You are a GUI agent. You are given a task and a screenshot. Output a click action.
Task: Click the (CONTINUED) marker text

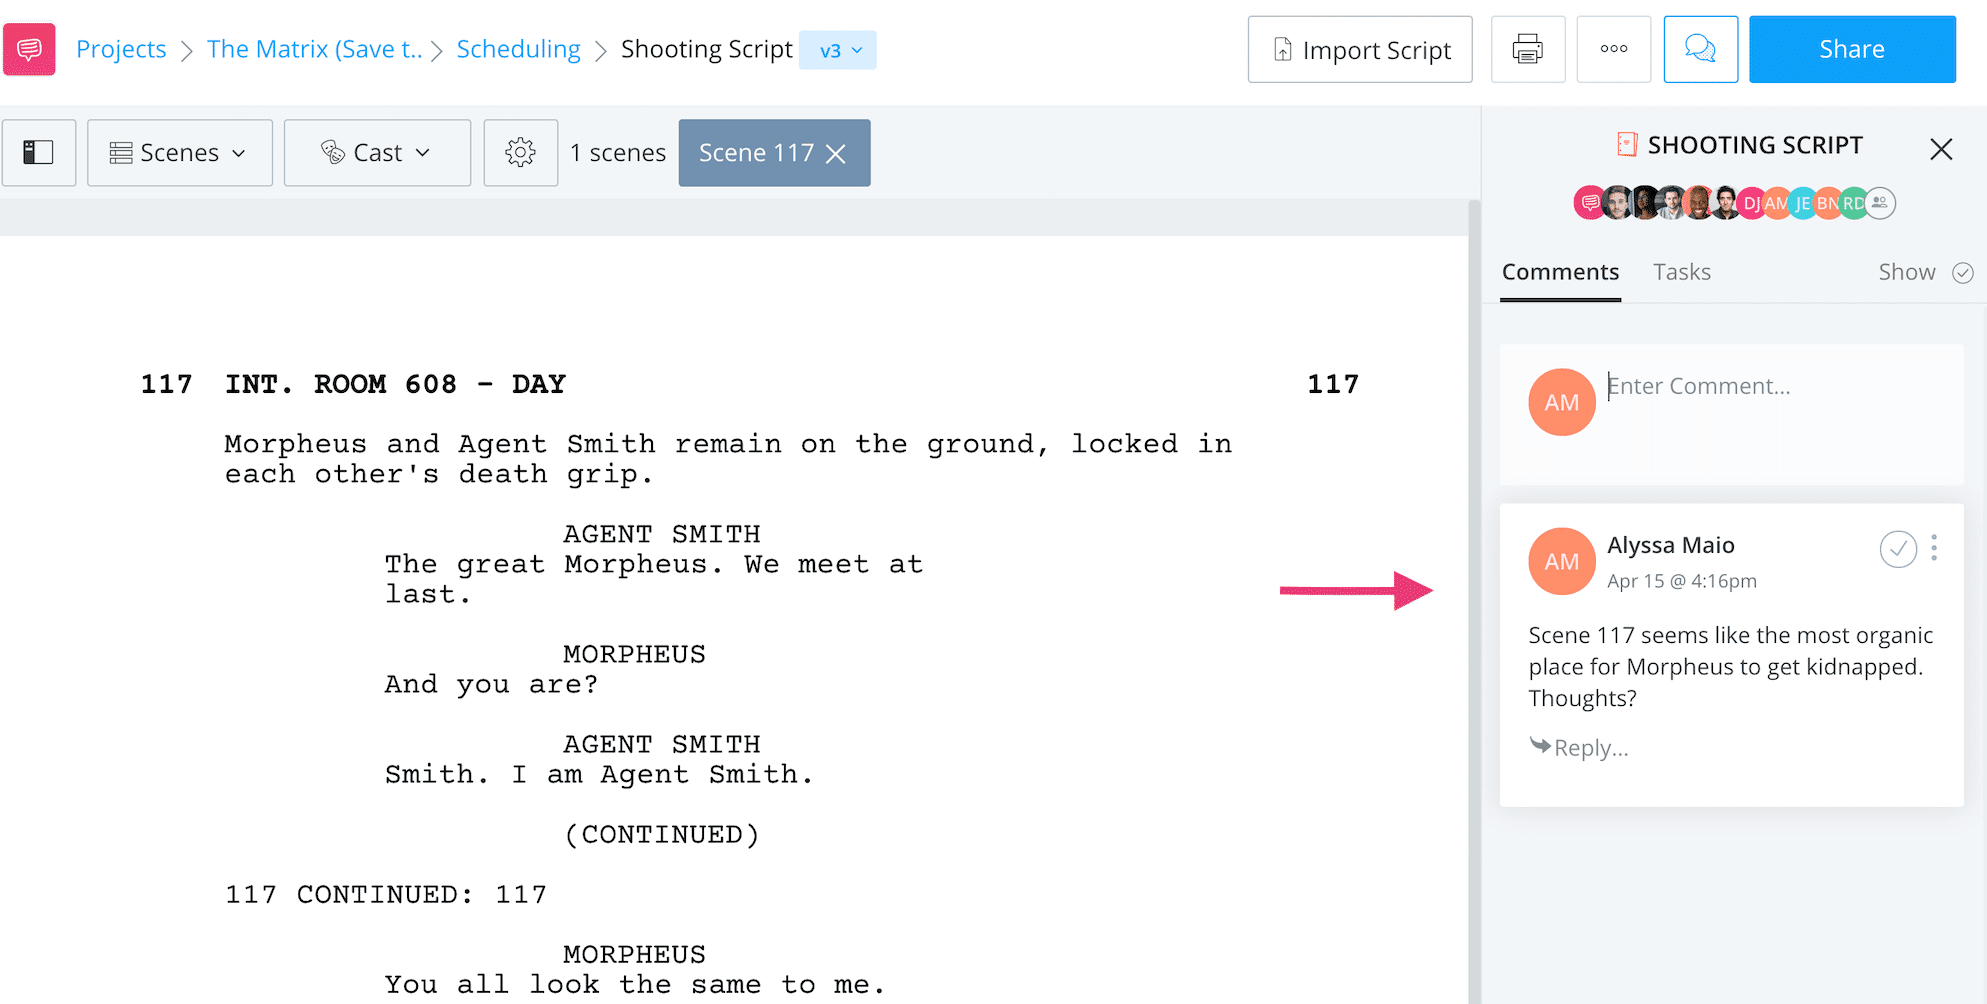point(662,835)
